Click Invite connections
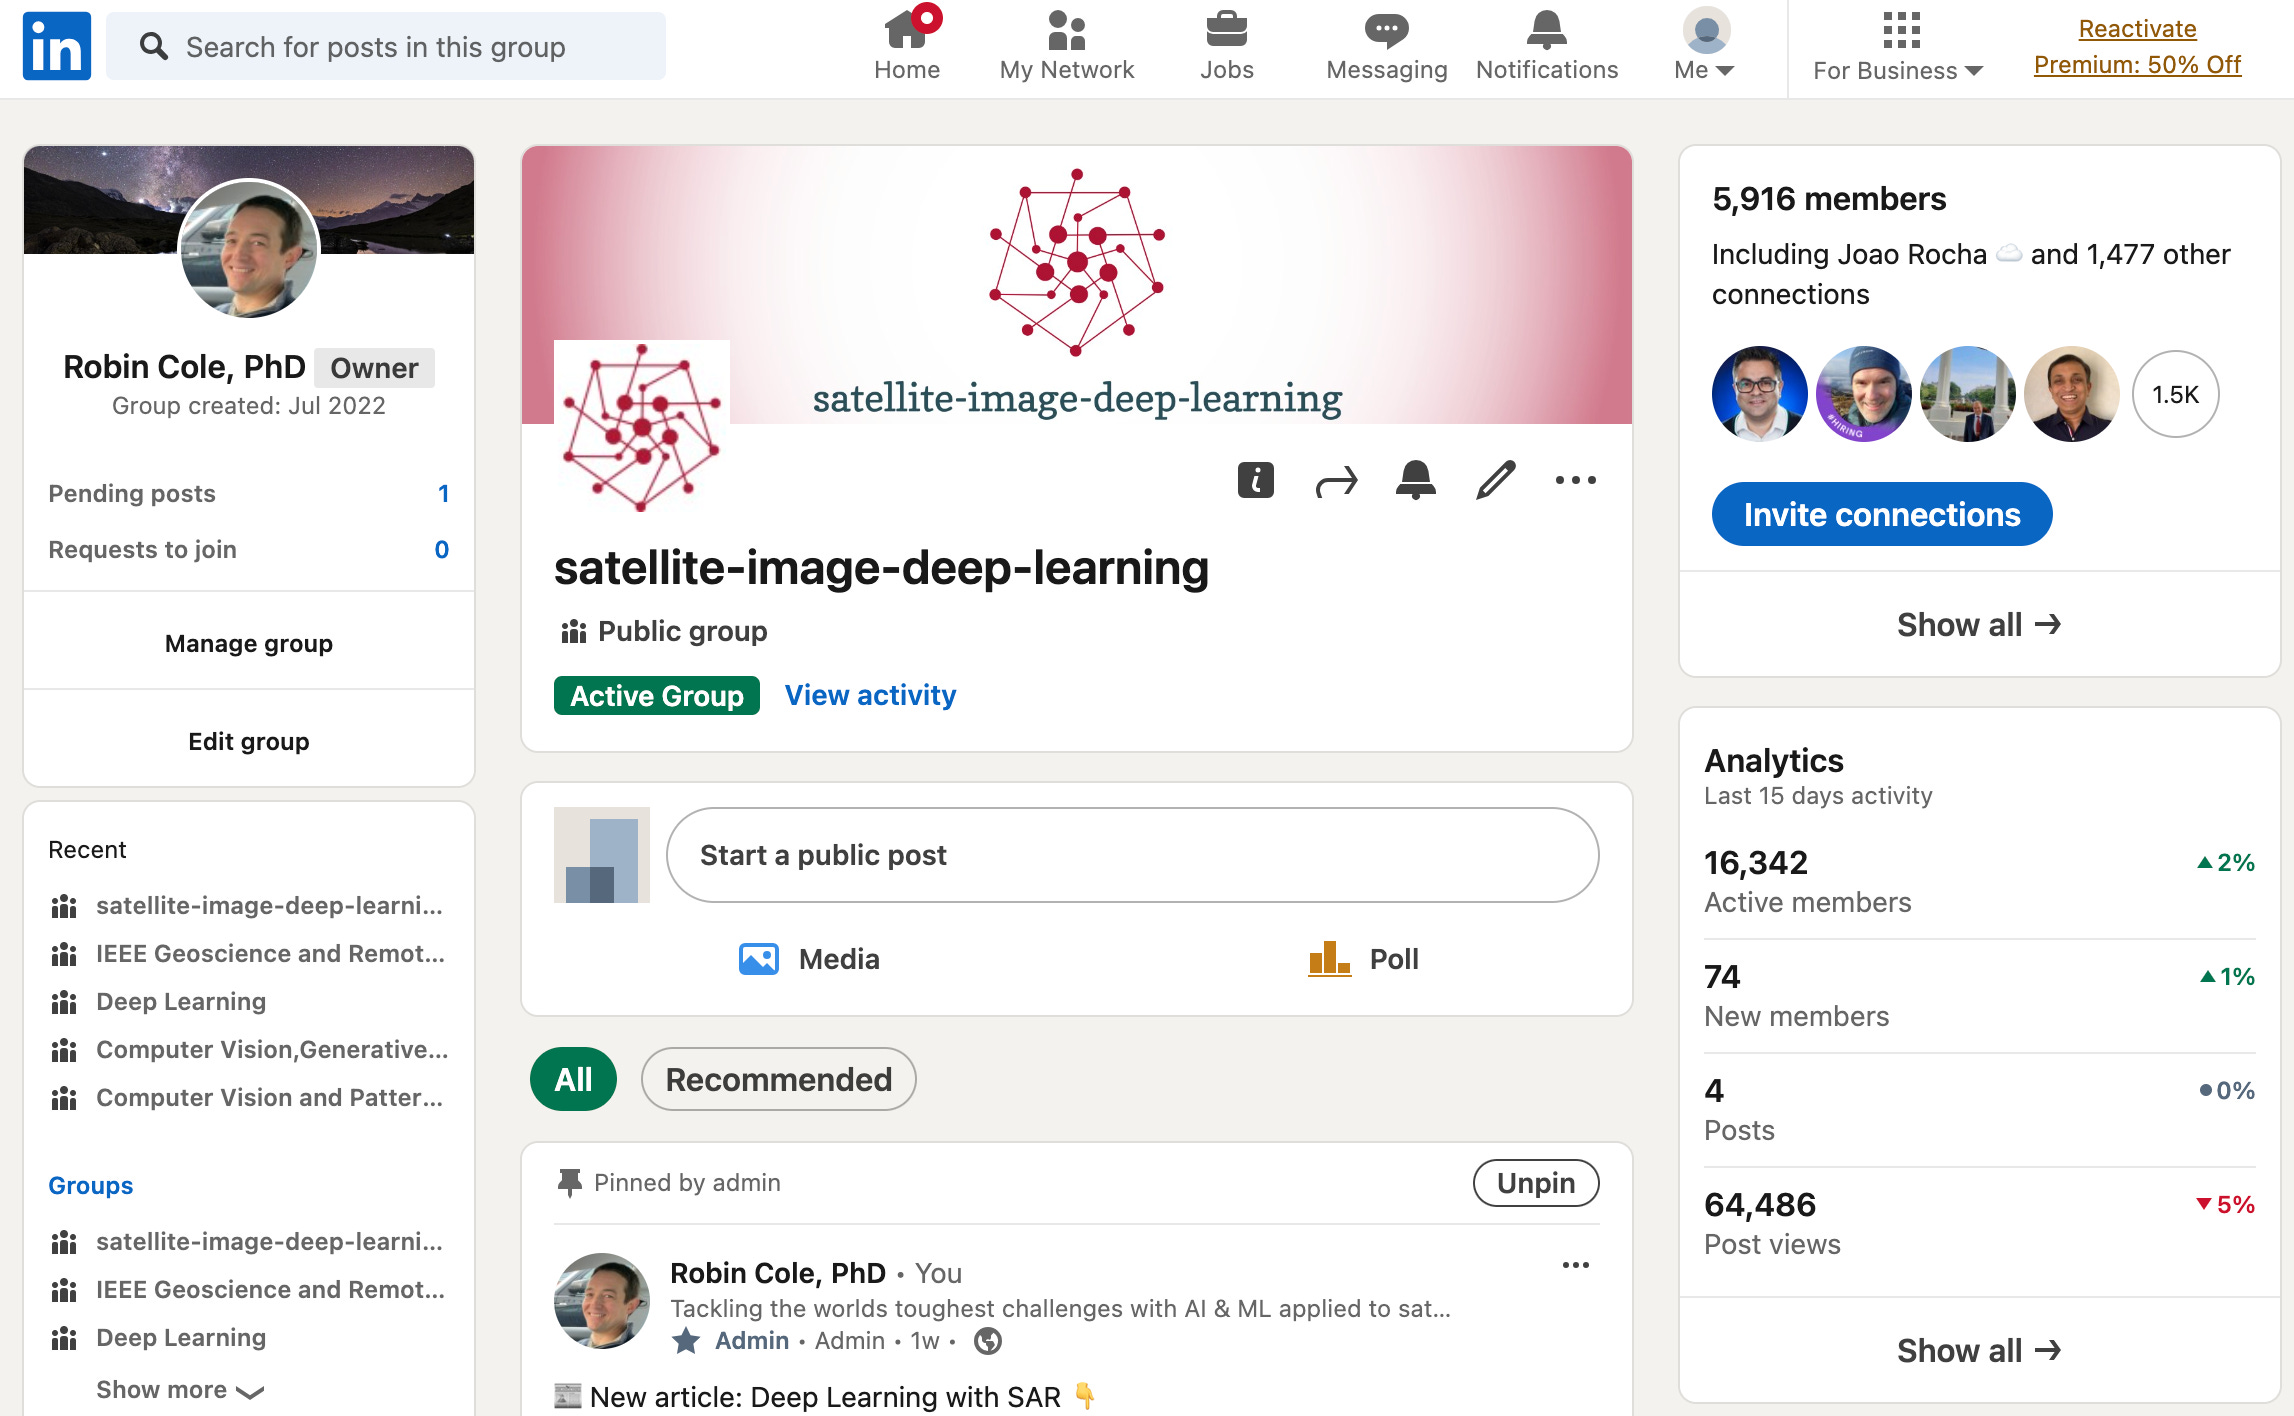 click(x=1880, y=513)
